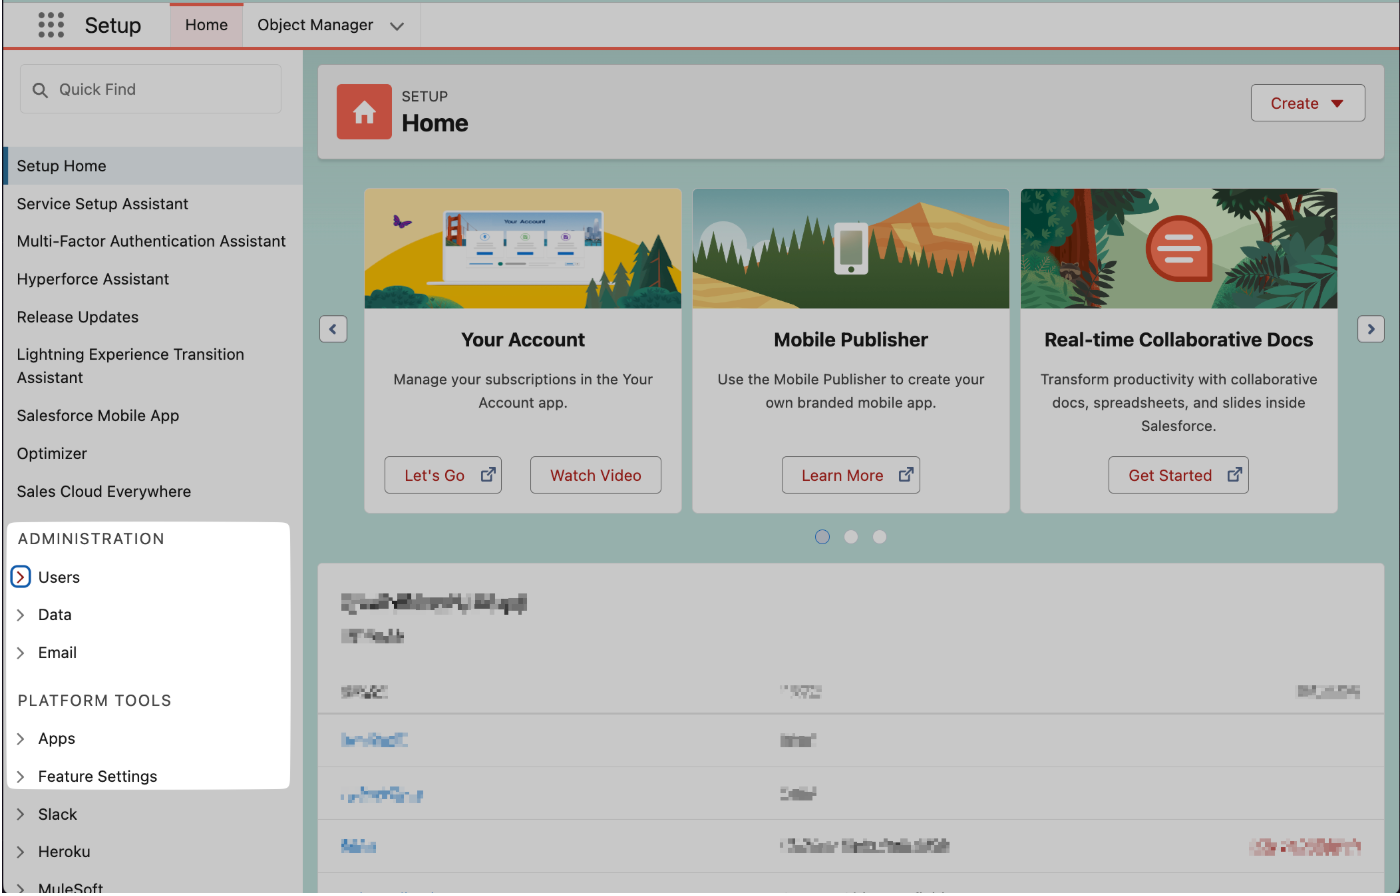
Task: Click the Heroku tree item label
Action: pyautogui.click(x=64, y=852)
